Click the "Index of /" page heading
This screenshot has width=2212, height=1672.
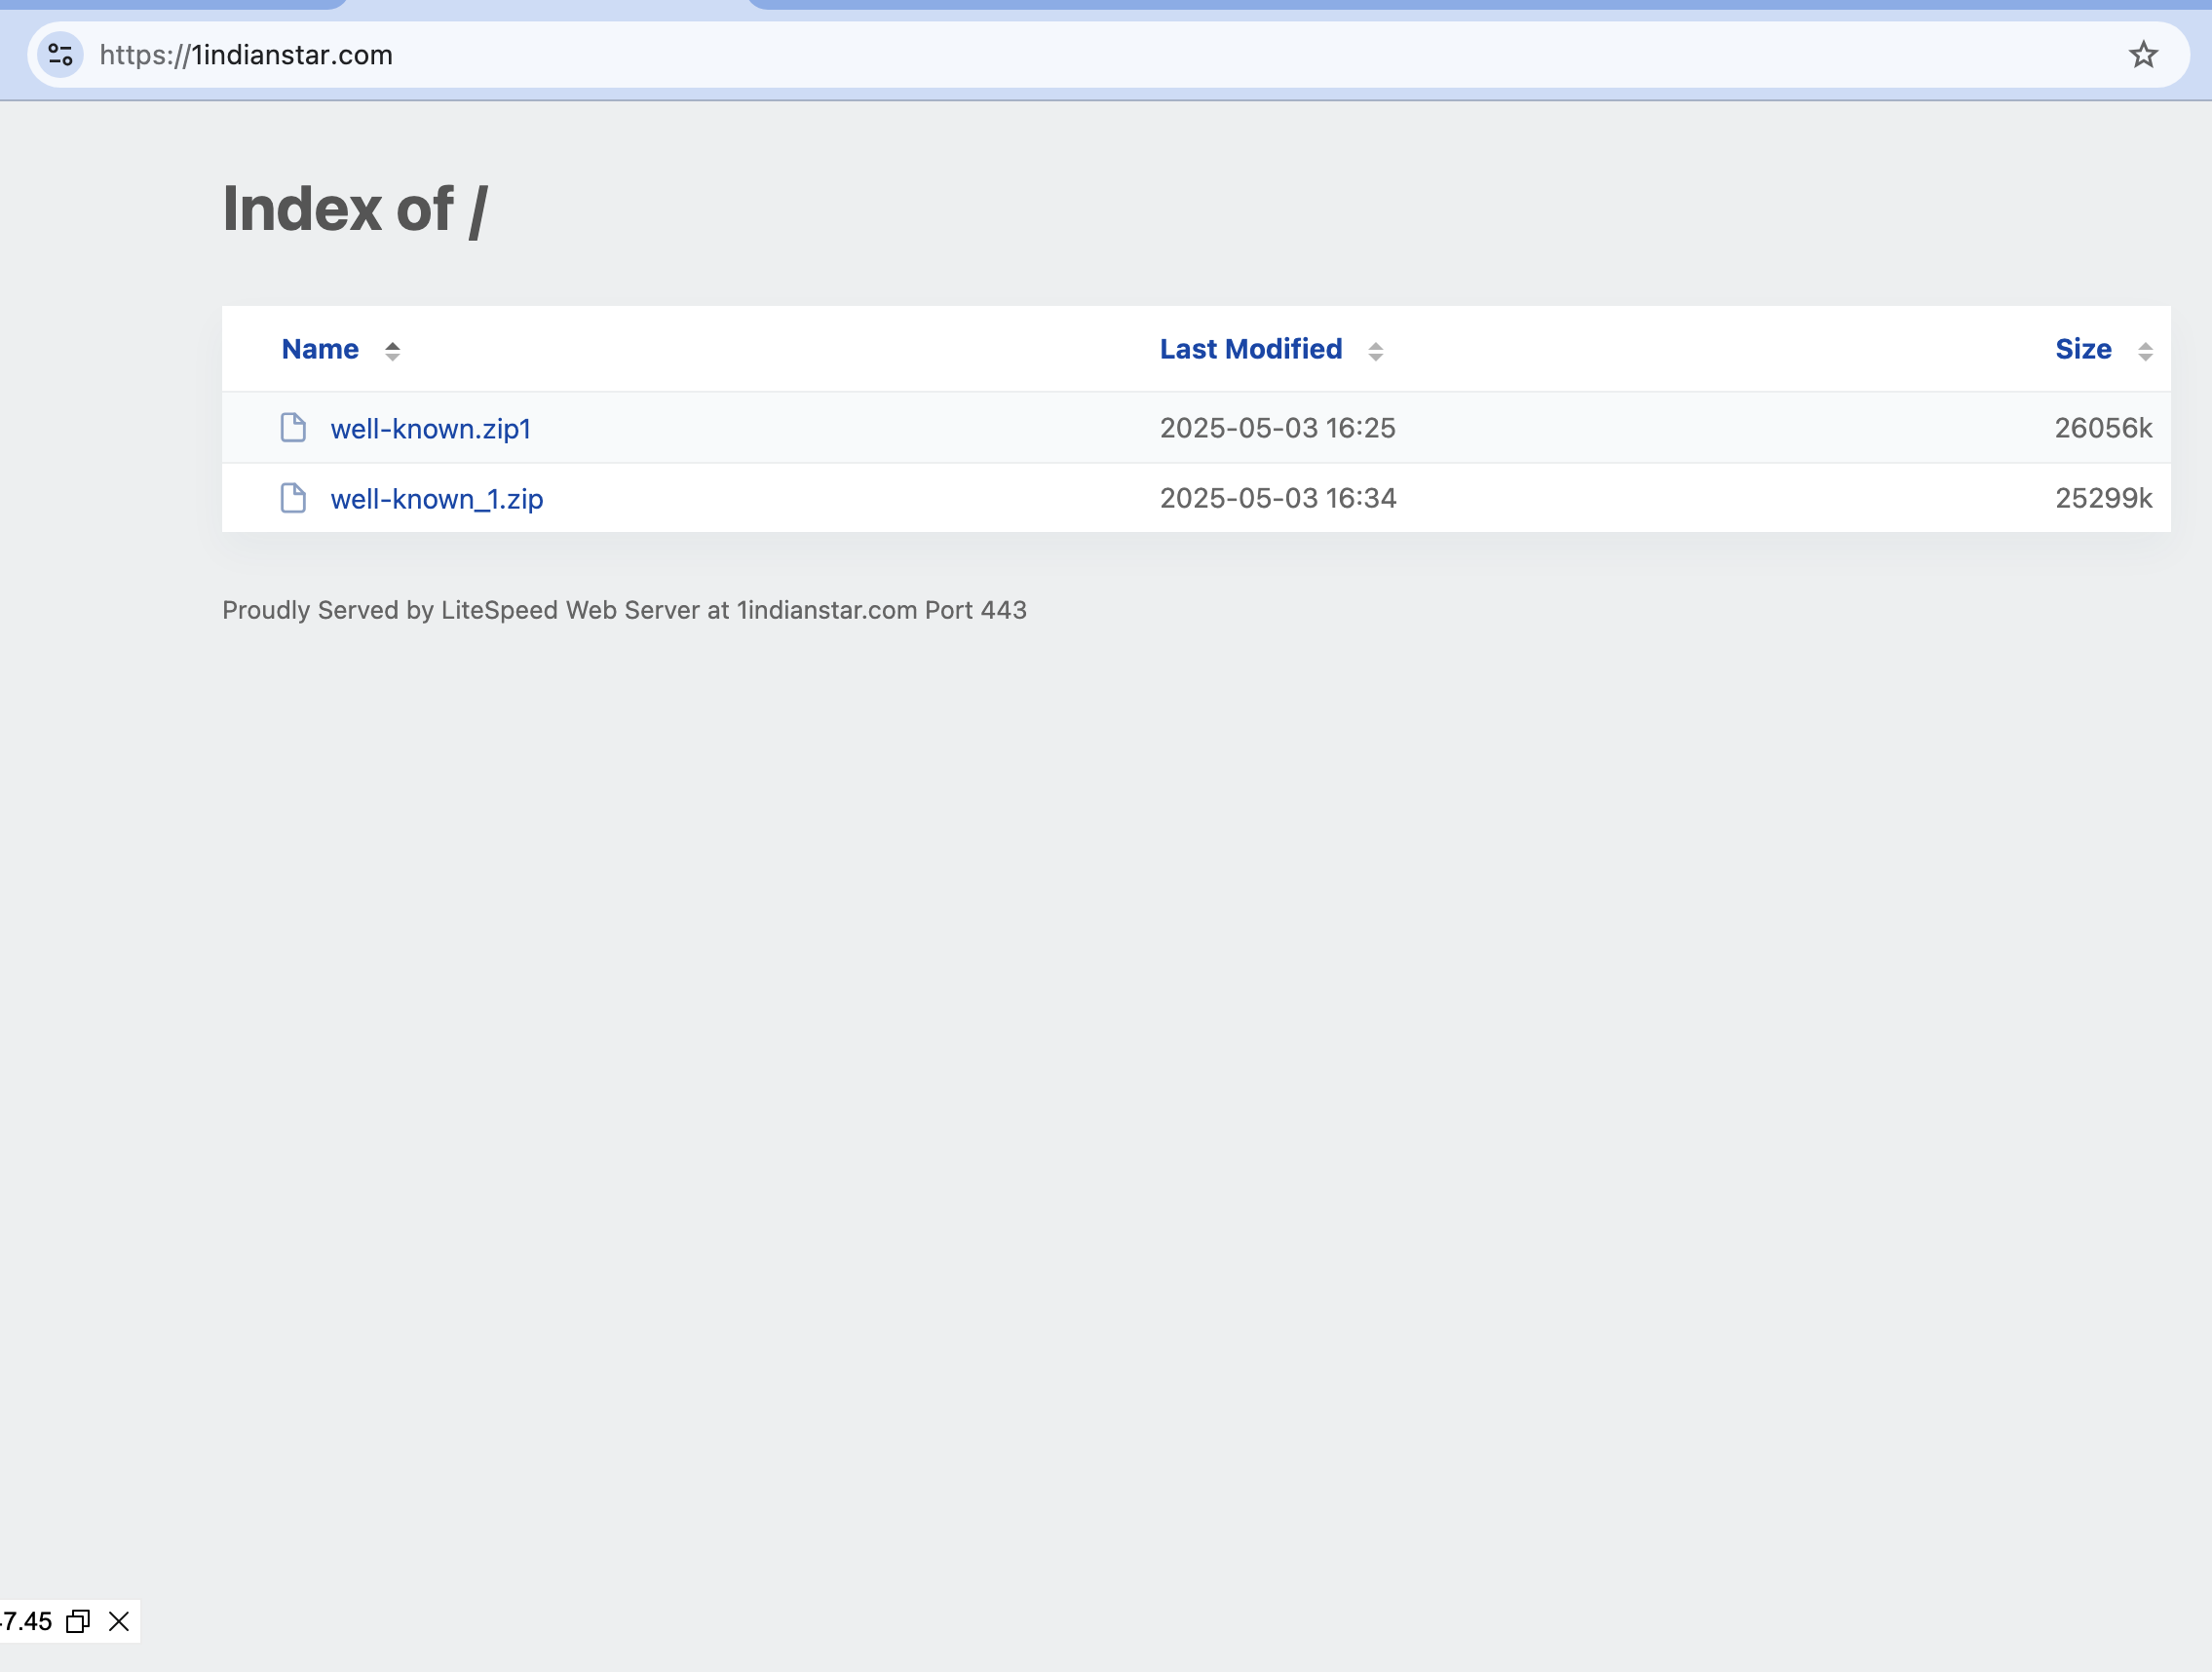pyautogui.click(x=355, y=209)
